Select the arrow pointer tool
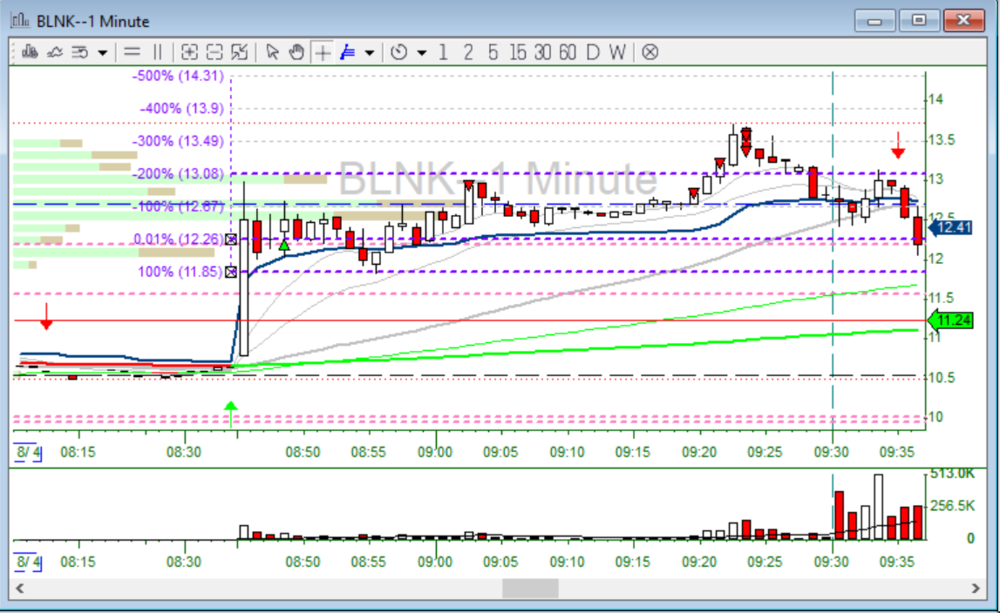This screenshot has height=613, width=1000. [x=272, y=52]
